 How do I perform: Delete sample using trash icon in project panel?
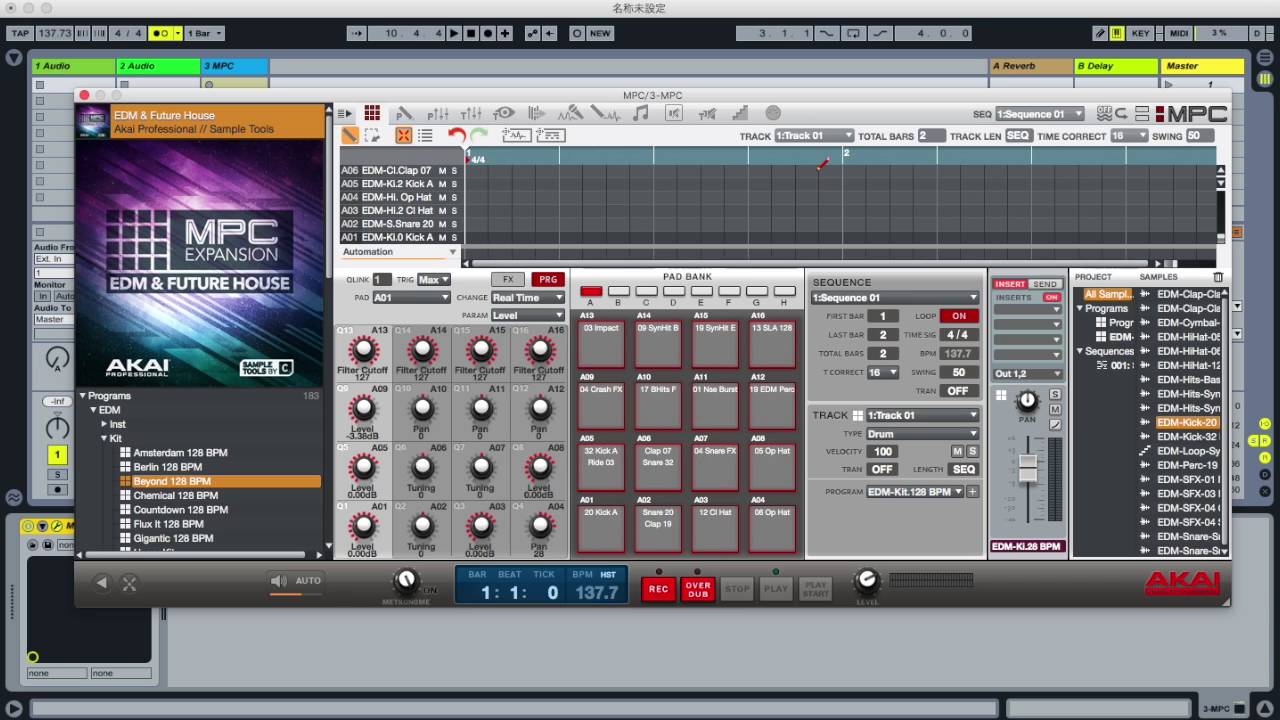[1217, 277]
